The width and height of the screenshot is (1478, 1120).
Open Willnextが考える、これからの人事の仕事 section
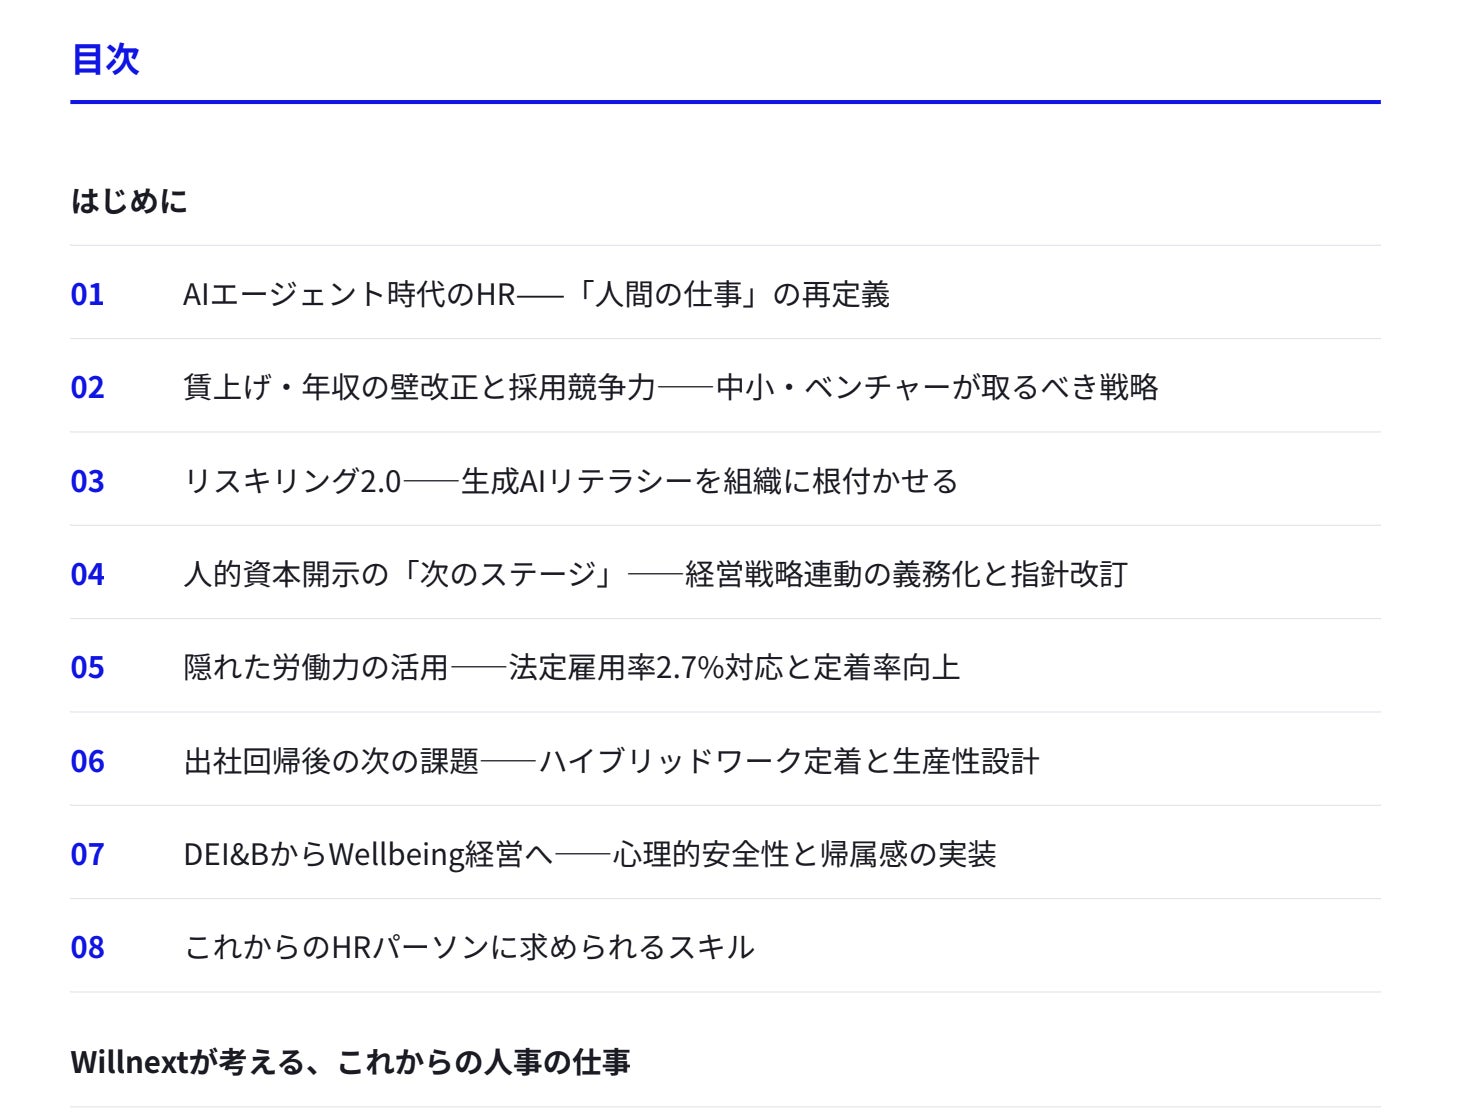[x=350, y=1062]
